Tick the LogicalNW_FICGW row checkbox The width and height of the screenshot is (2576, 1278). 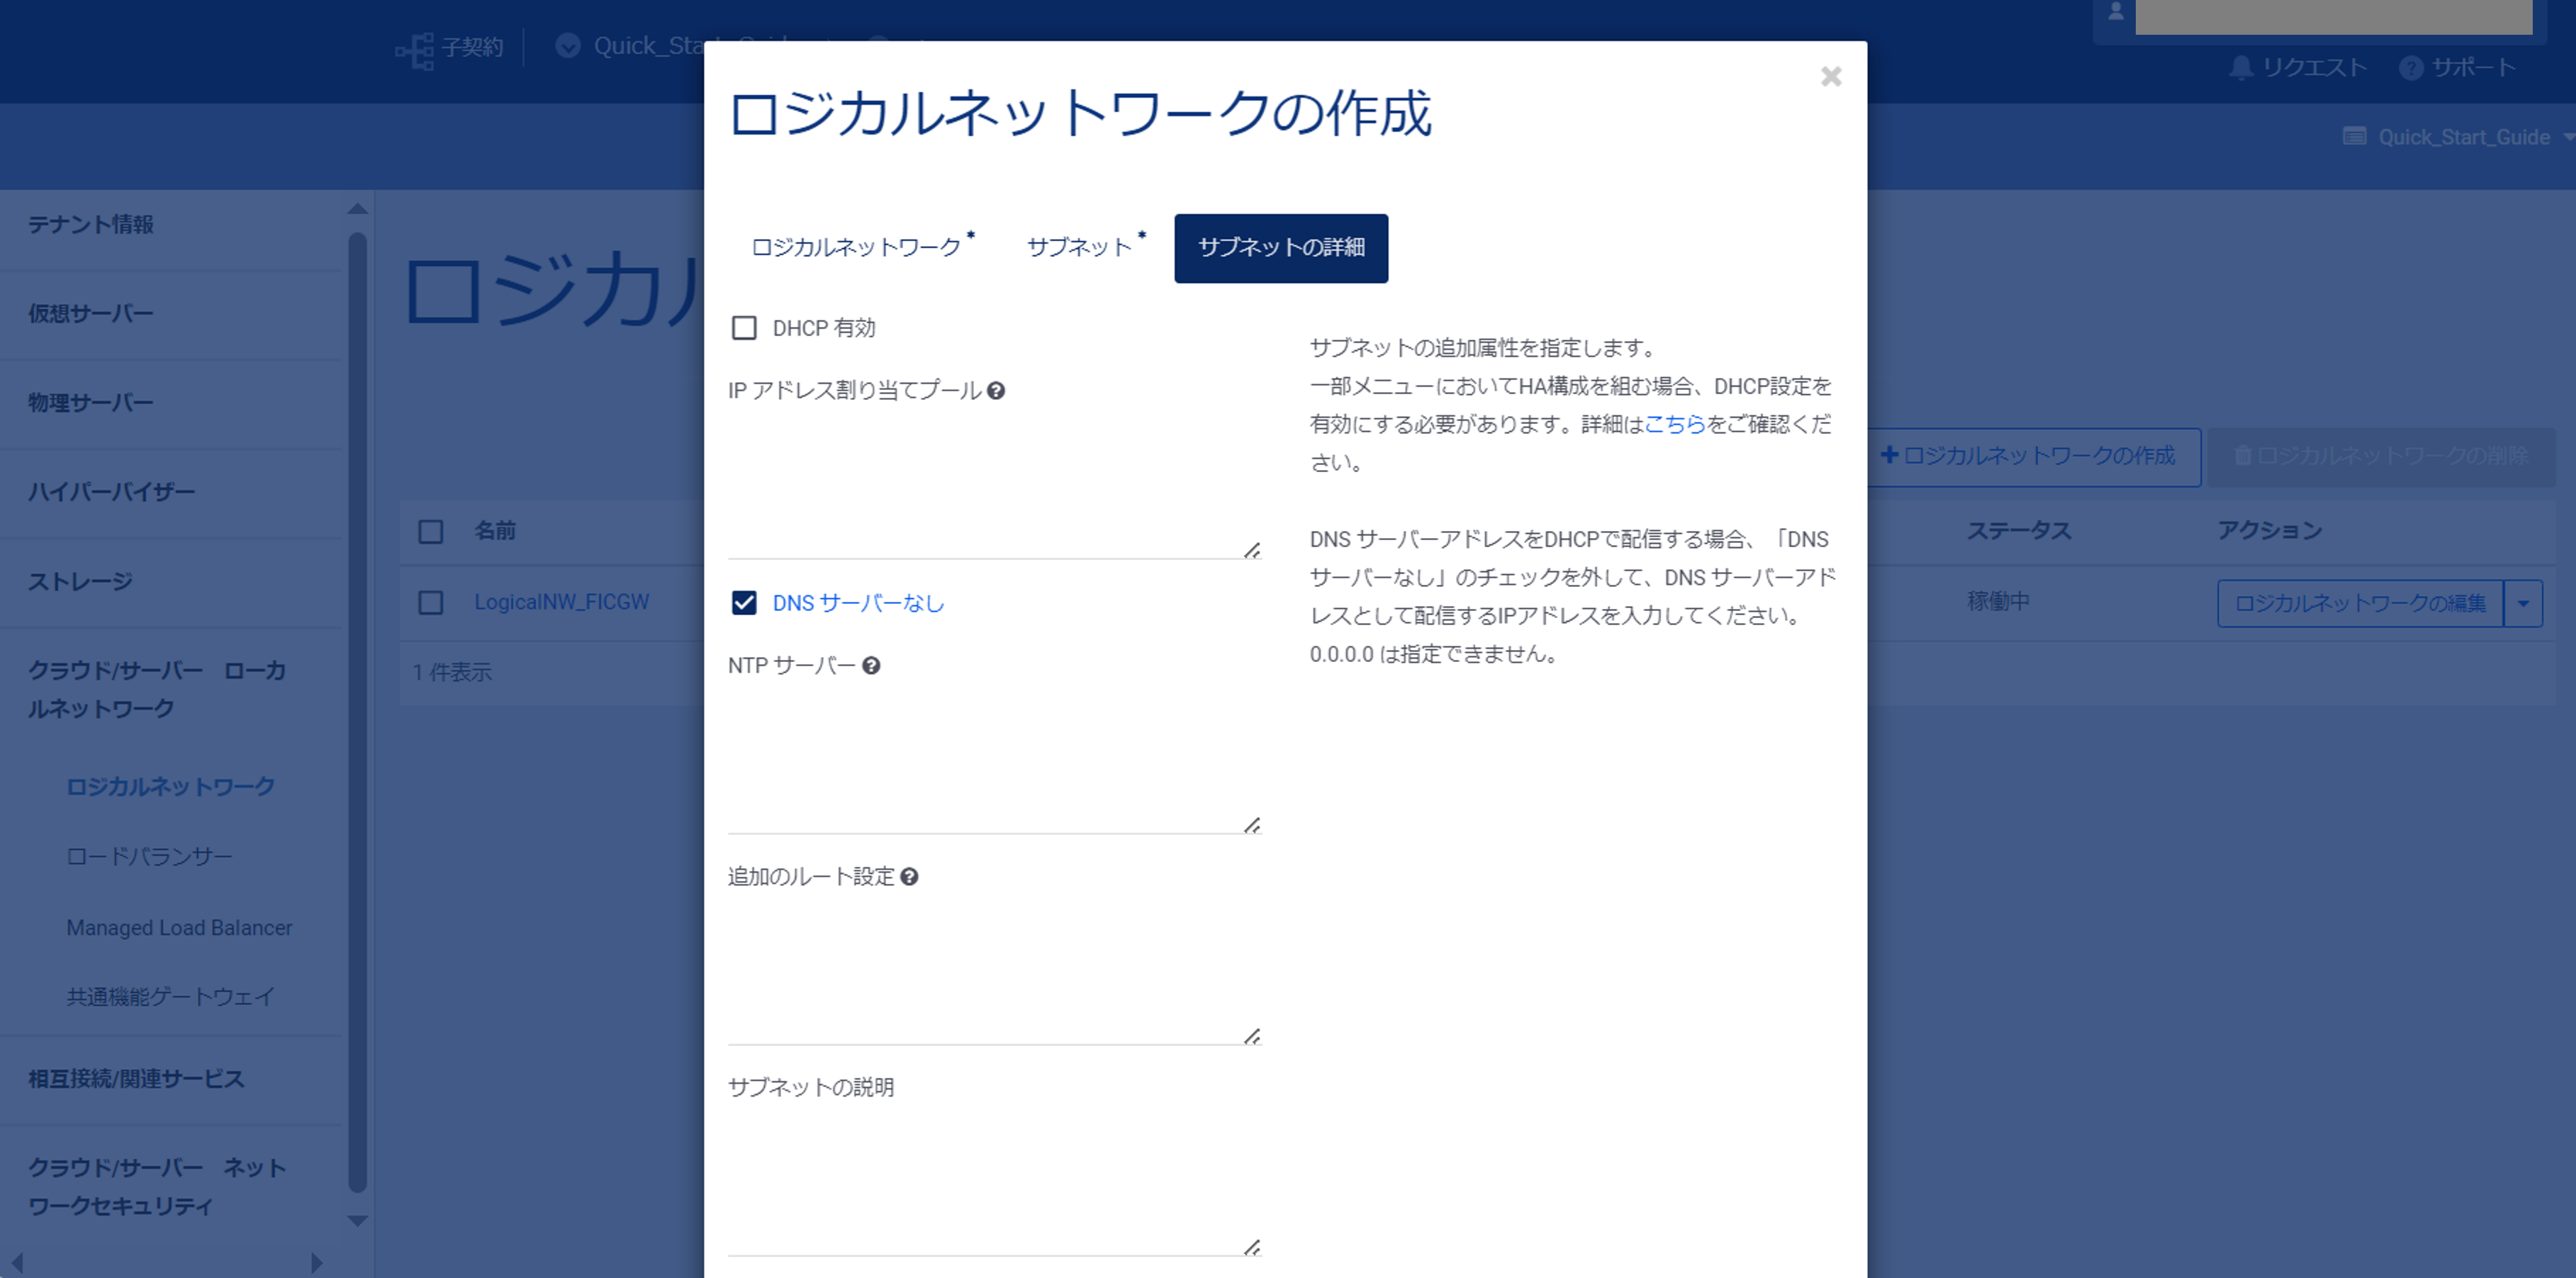pos(431,602)
